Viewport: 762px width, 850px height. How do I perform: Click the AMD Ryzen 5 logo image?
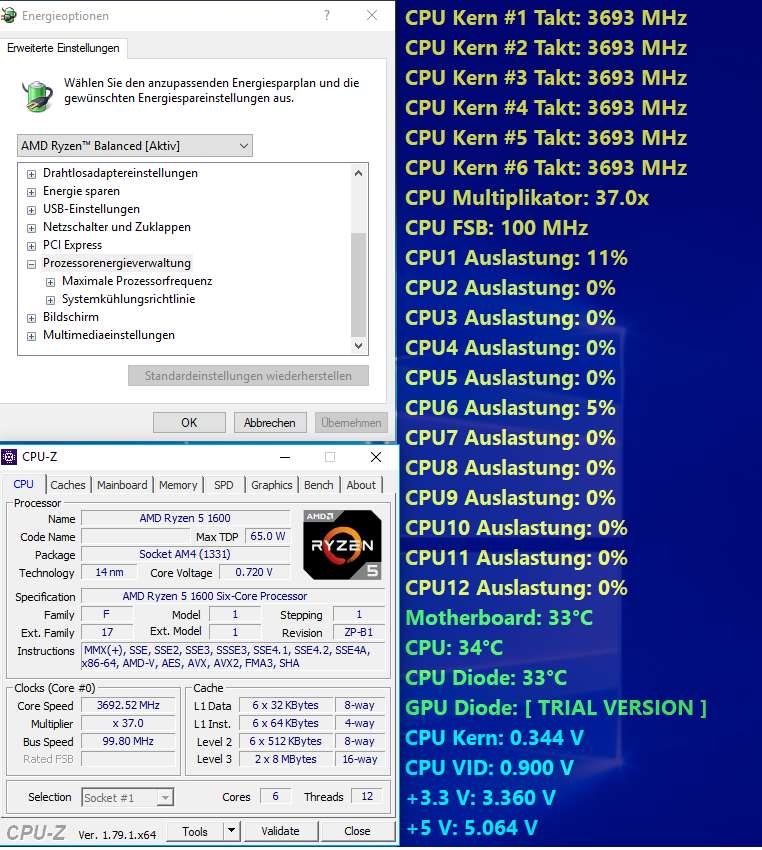point(342,544)
